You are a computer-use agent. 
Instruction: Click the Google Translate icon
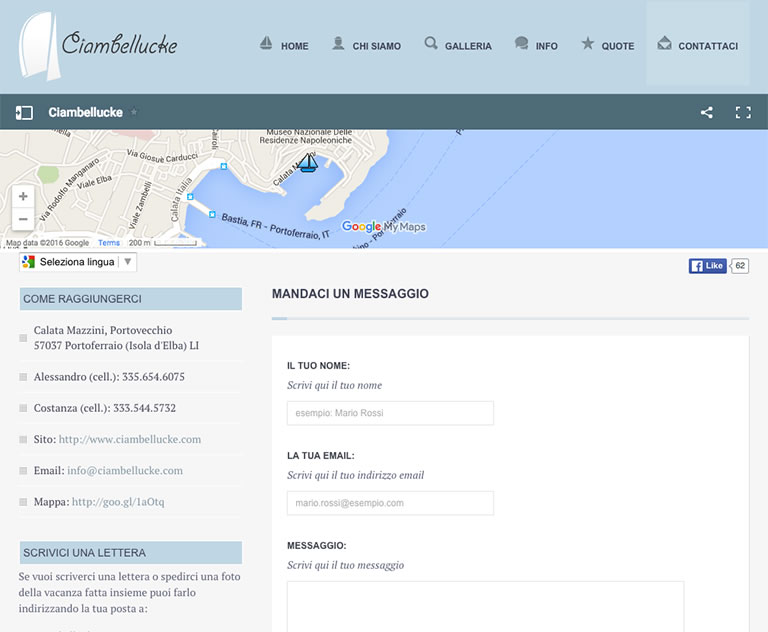tap(28, 262)
